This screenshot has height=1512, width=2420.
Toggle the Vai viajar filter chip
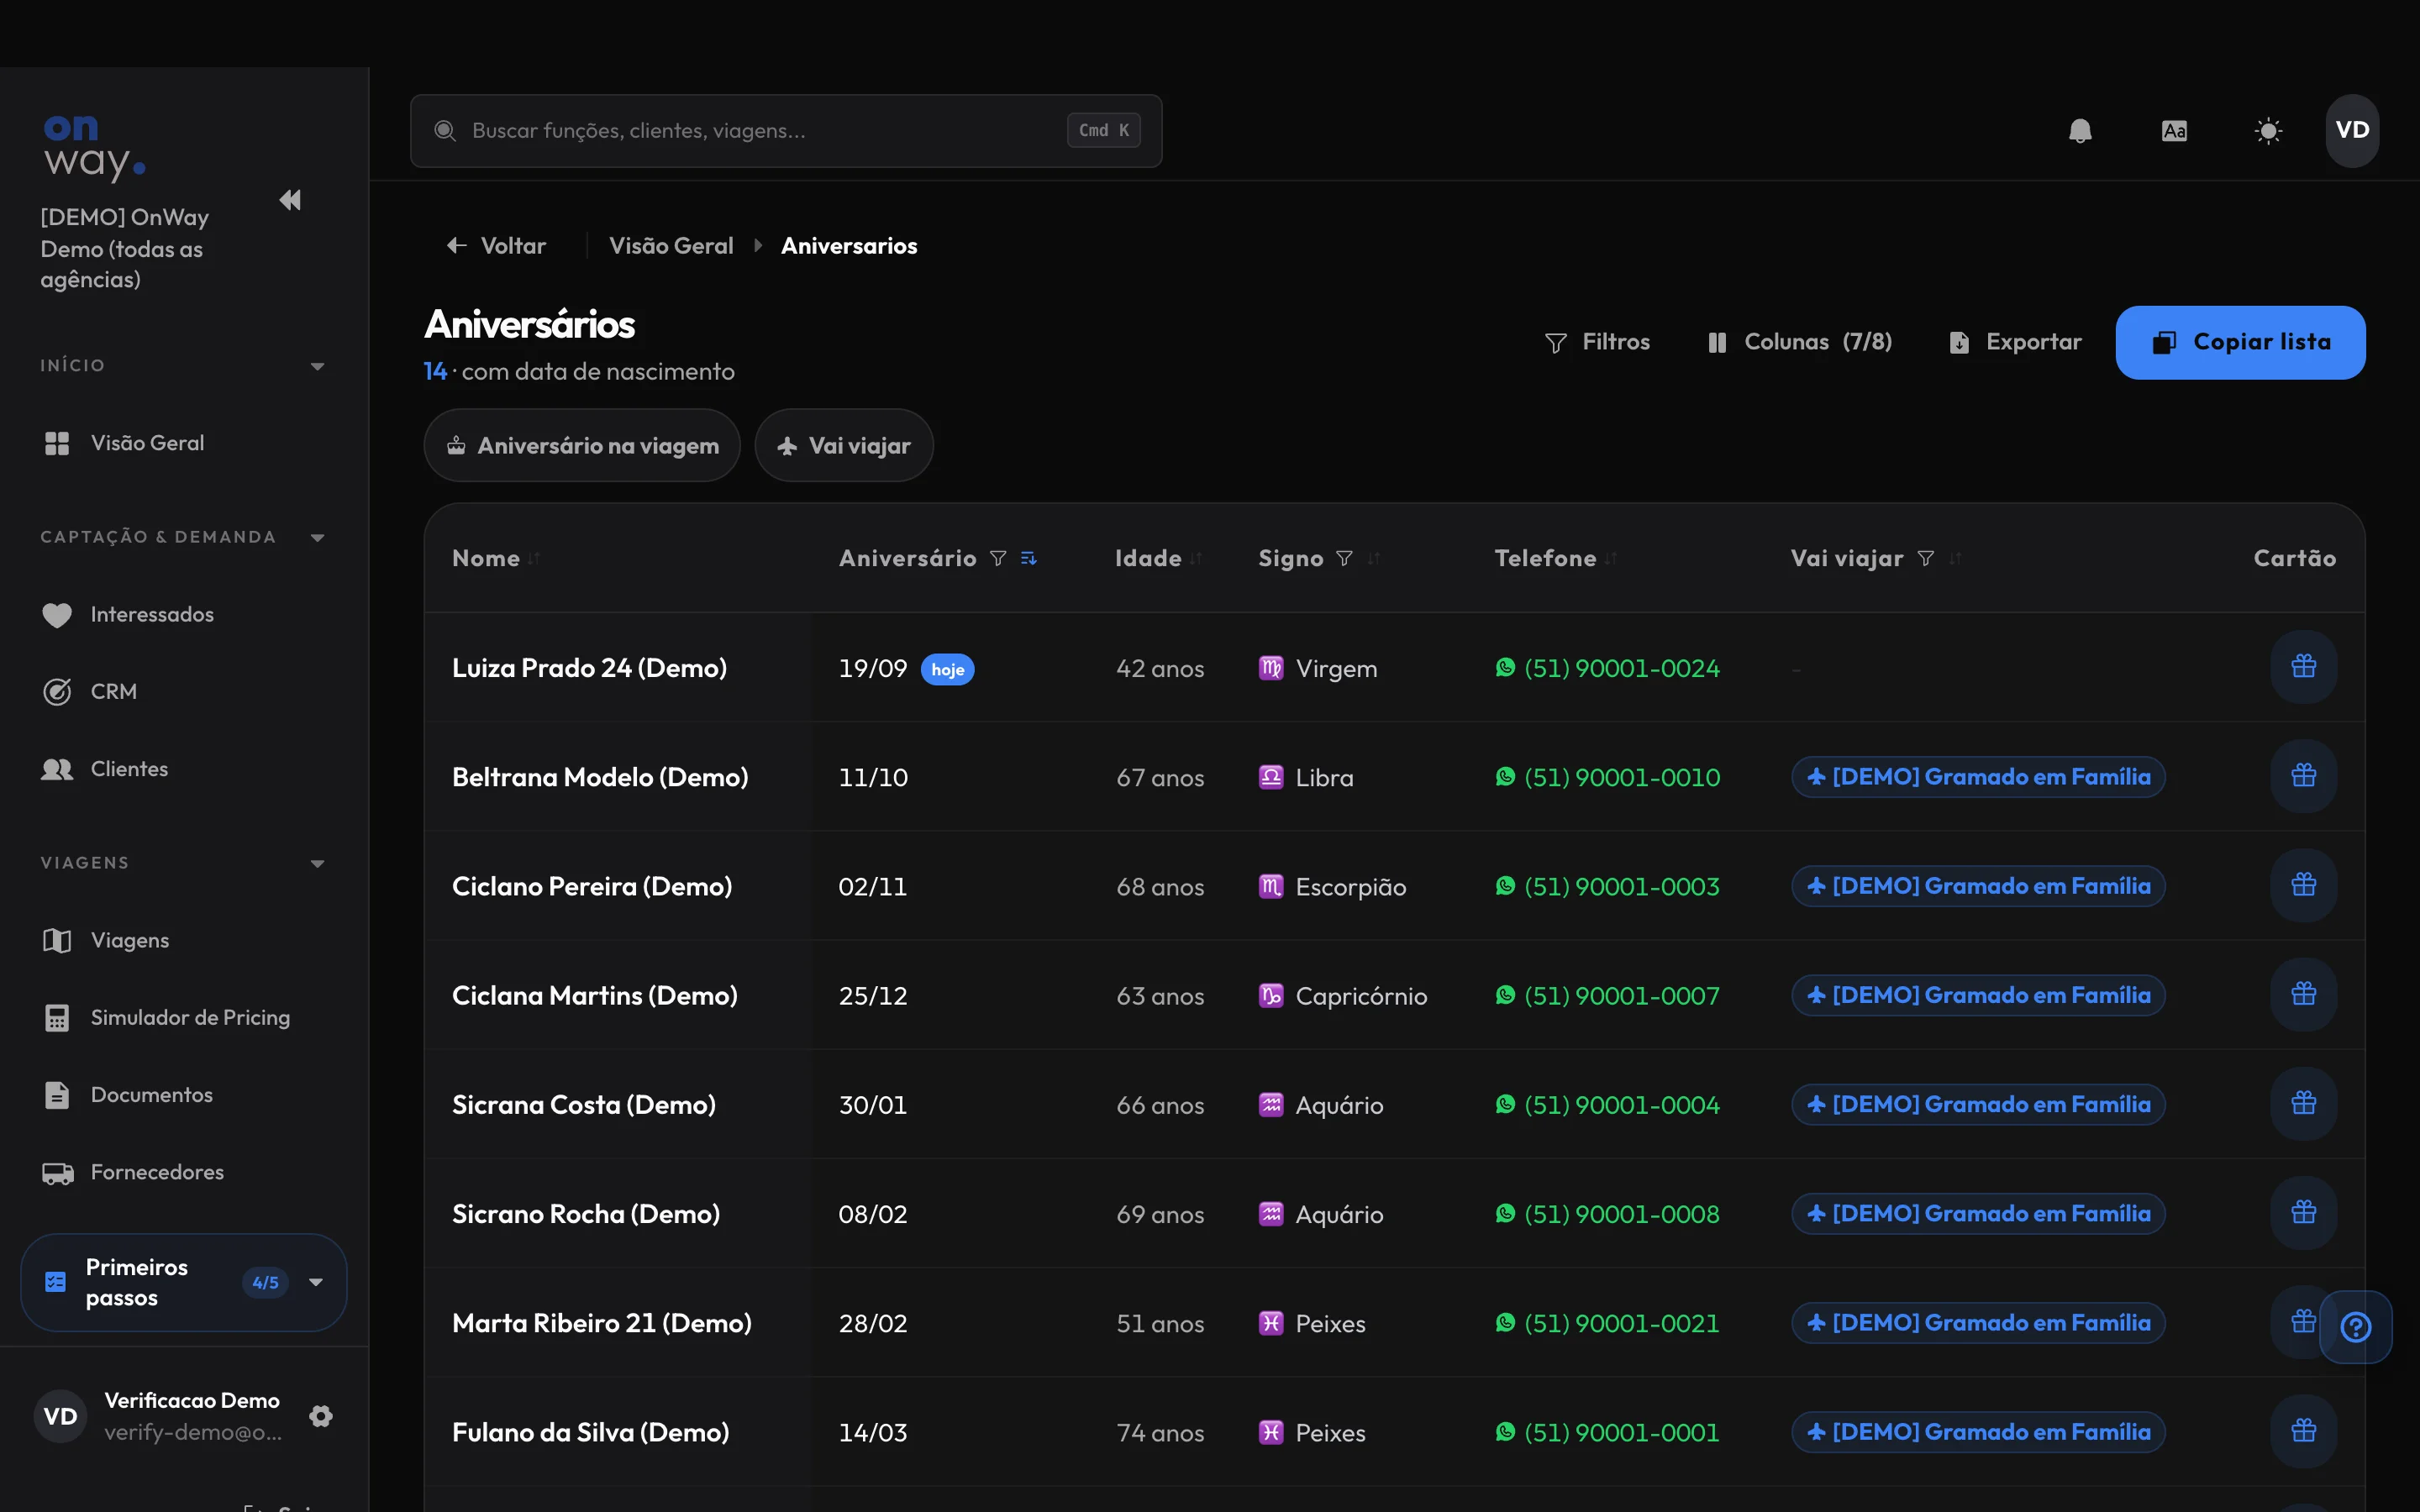tap(844, 445)
